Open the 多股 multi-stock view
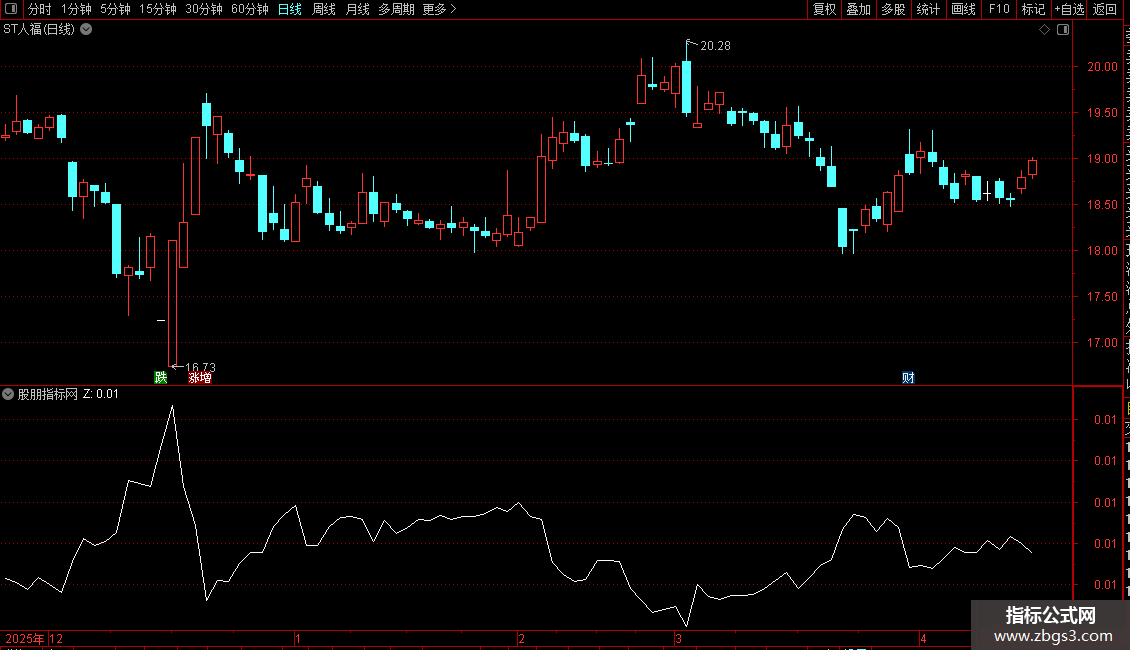Screen dimensions: 1130x650 pos(894,9)
